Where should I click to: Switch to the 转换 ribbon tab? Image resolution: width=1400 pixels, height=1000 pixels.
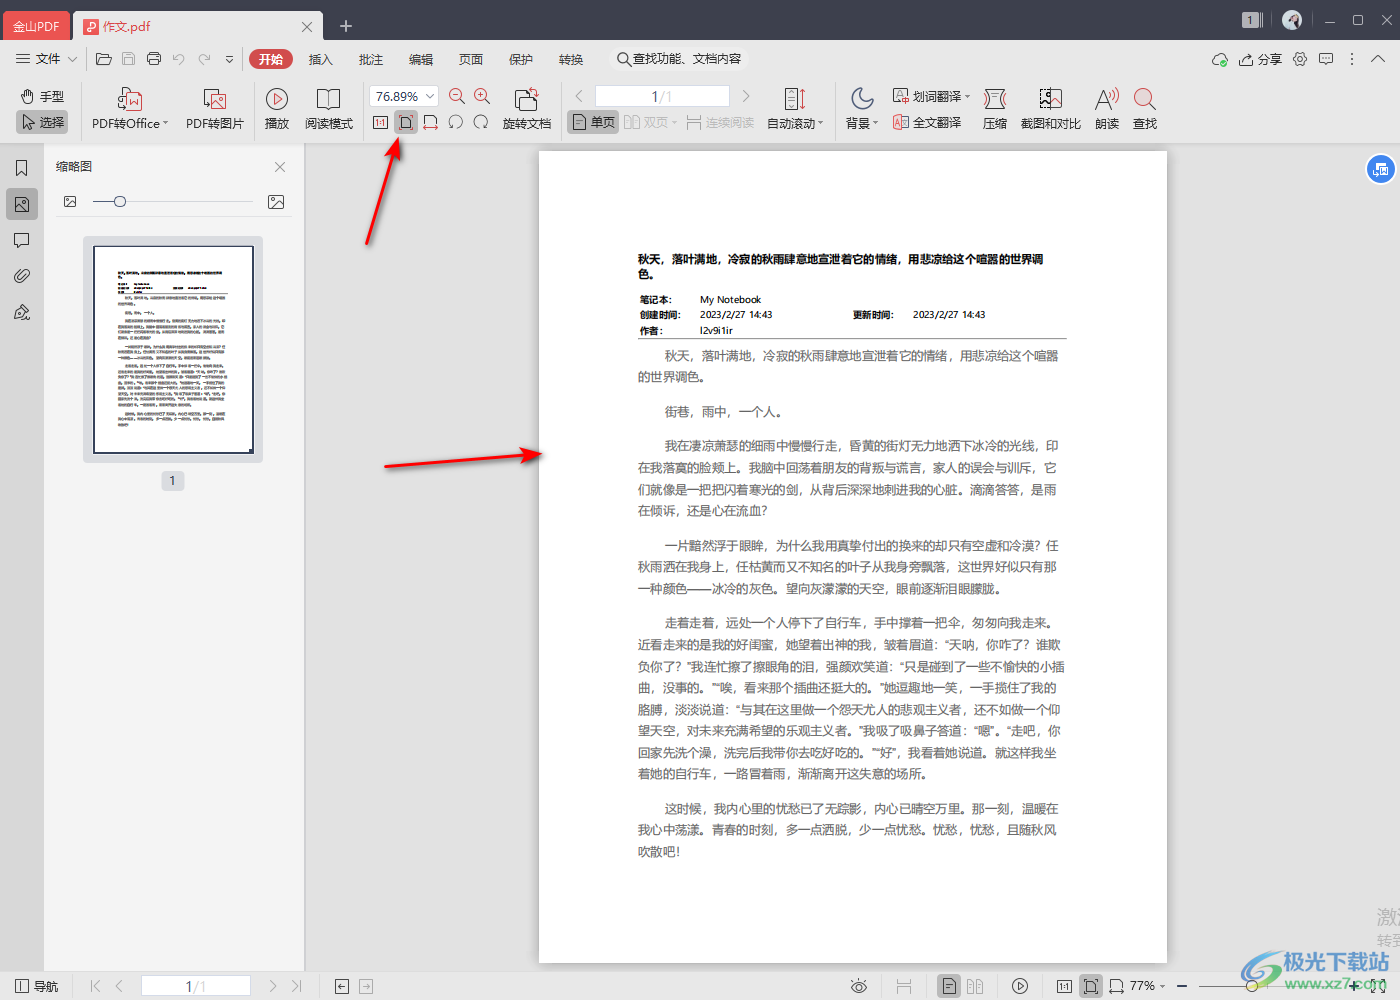coord(571,59)
